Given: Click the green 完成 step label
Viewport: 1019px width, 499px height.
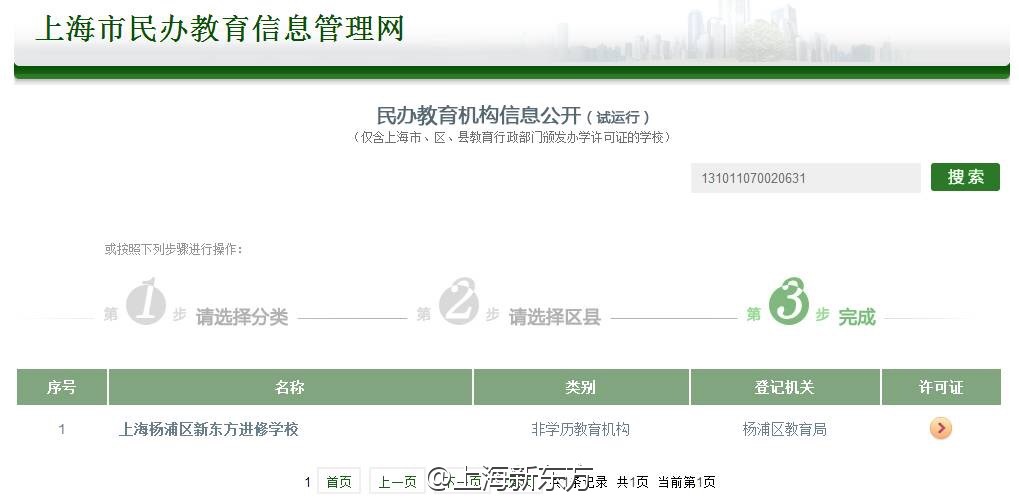Looking at the screenshot, I should point(856,317).
